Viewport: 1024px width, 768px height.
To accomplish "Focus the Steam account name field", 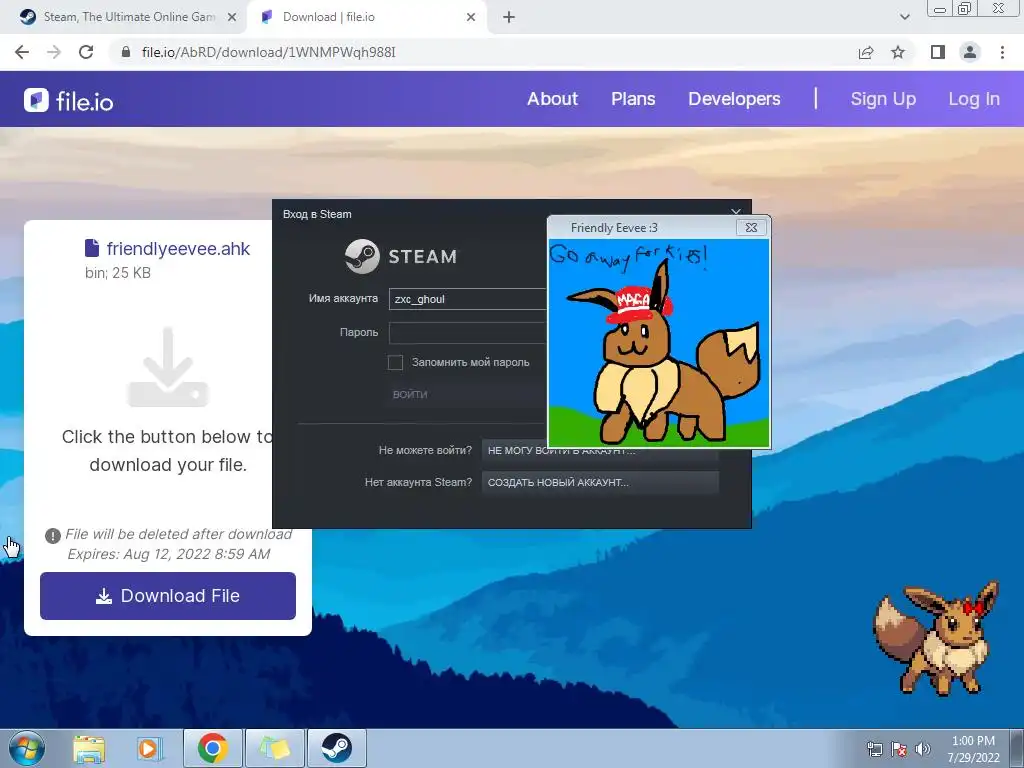I will 468,299.
